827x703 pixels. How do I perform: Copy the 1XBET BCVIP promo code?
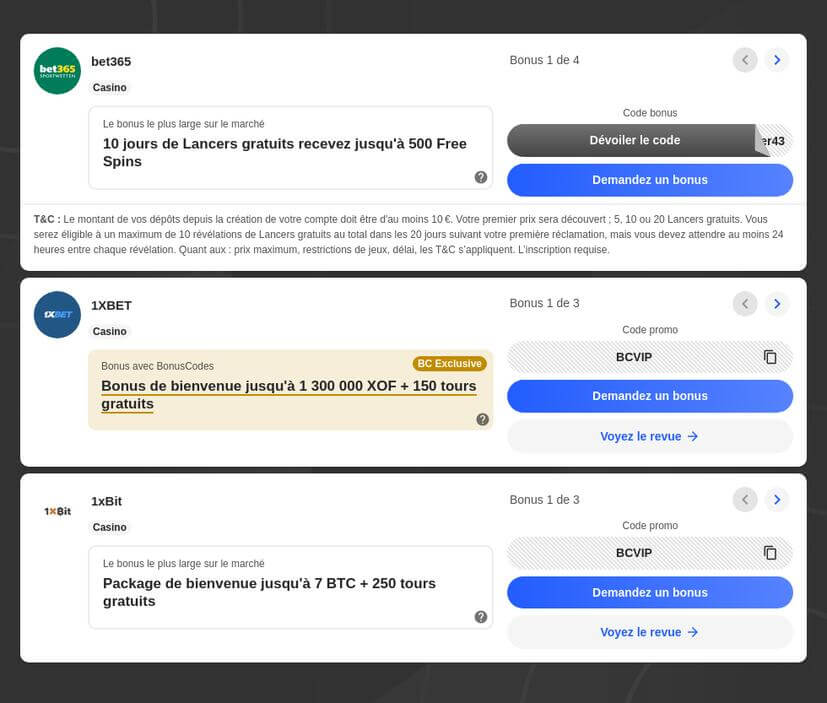tap(770, 357)
